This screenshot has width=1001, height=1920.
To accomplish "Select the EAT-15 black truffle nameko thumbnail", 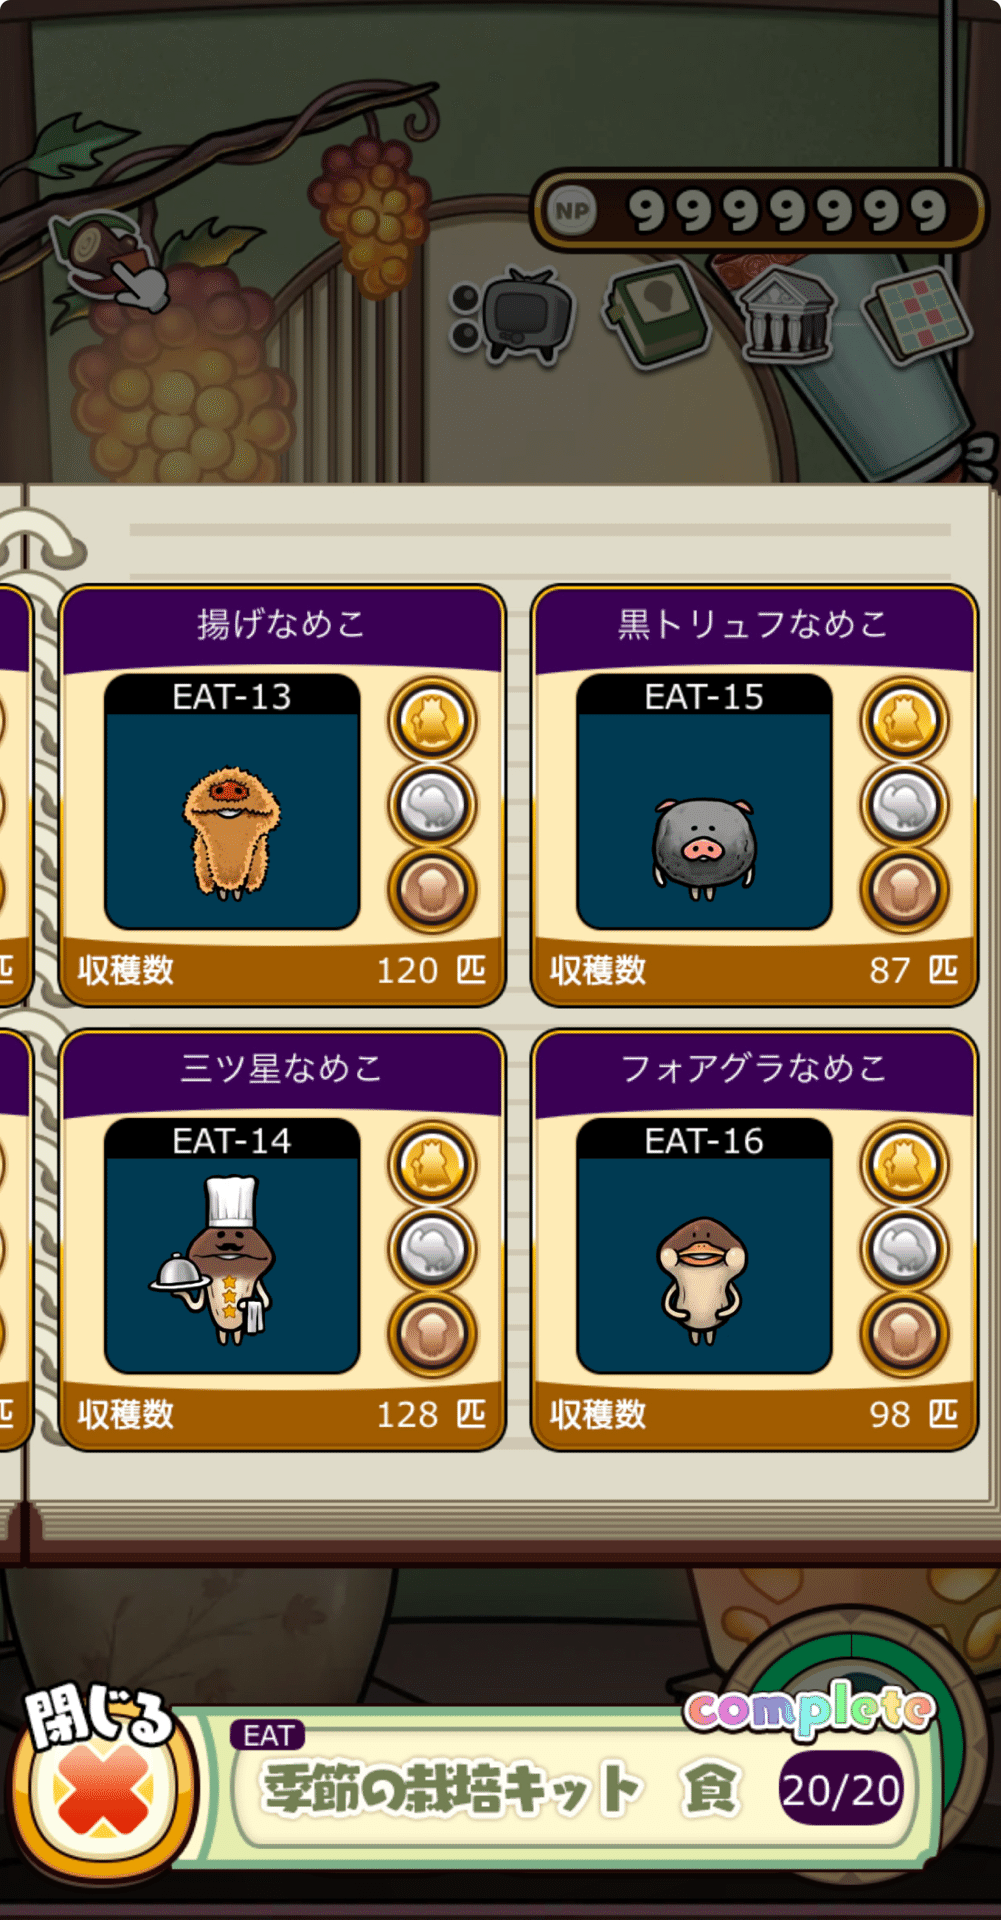I will tap(704, 802).
